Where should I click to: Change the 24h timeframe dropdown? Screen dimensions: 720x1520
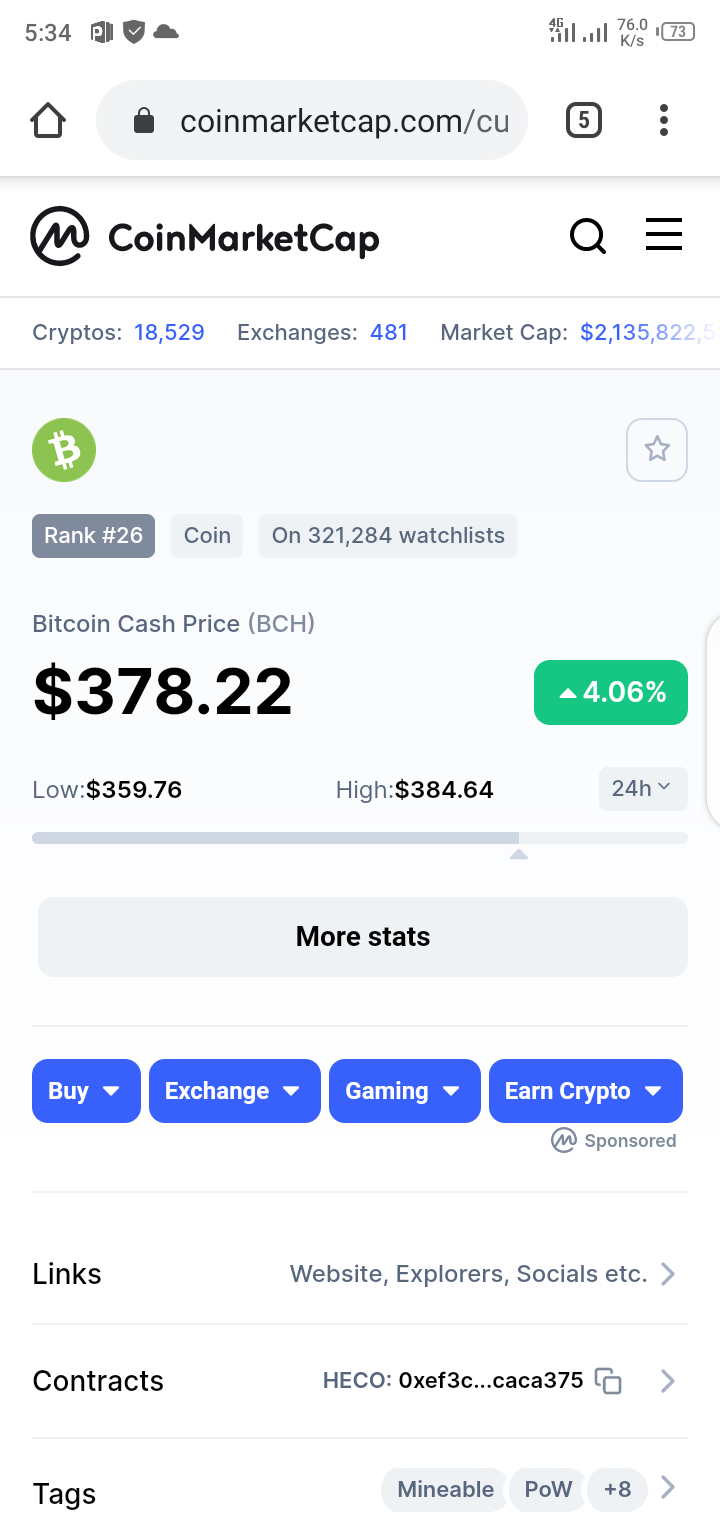[x=643, y=789]
